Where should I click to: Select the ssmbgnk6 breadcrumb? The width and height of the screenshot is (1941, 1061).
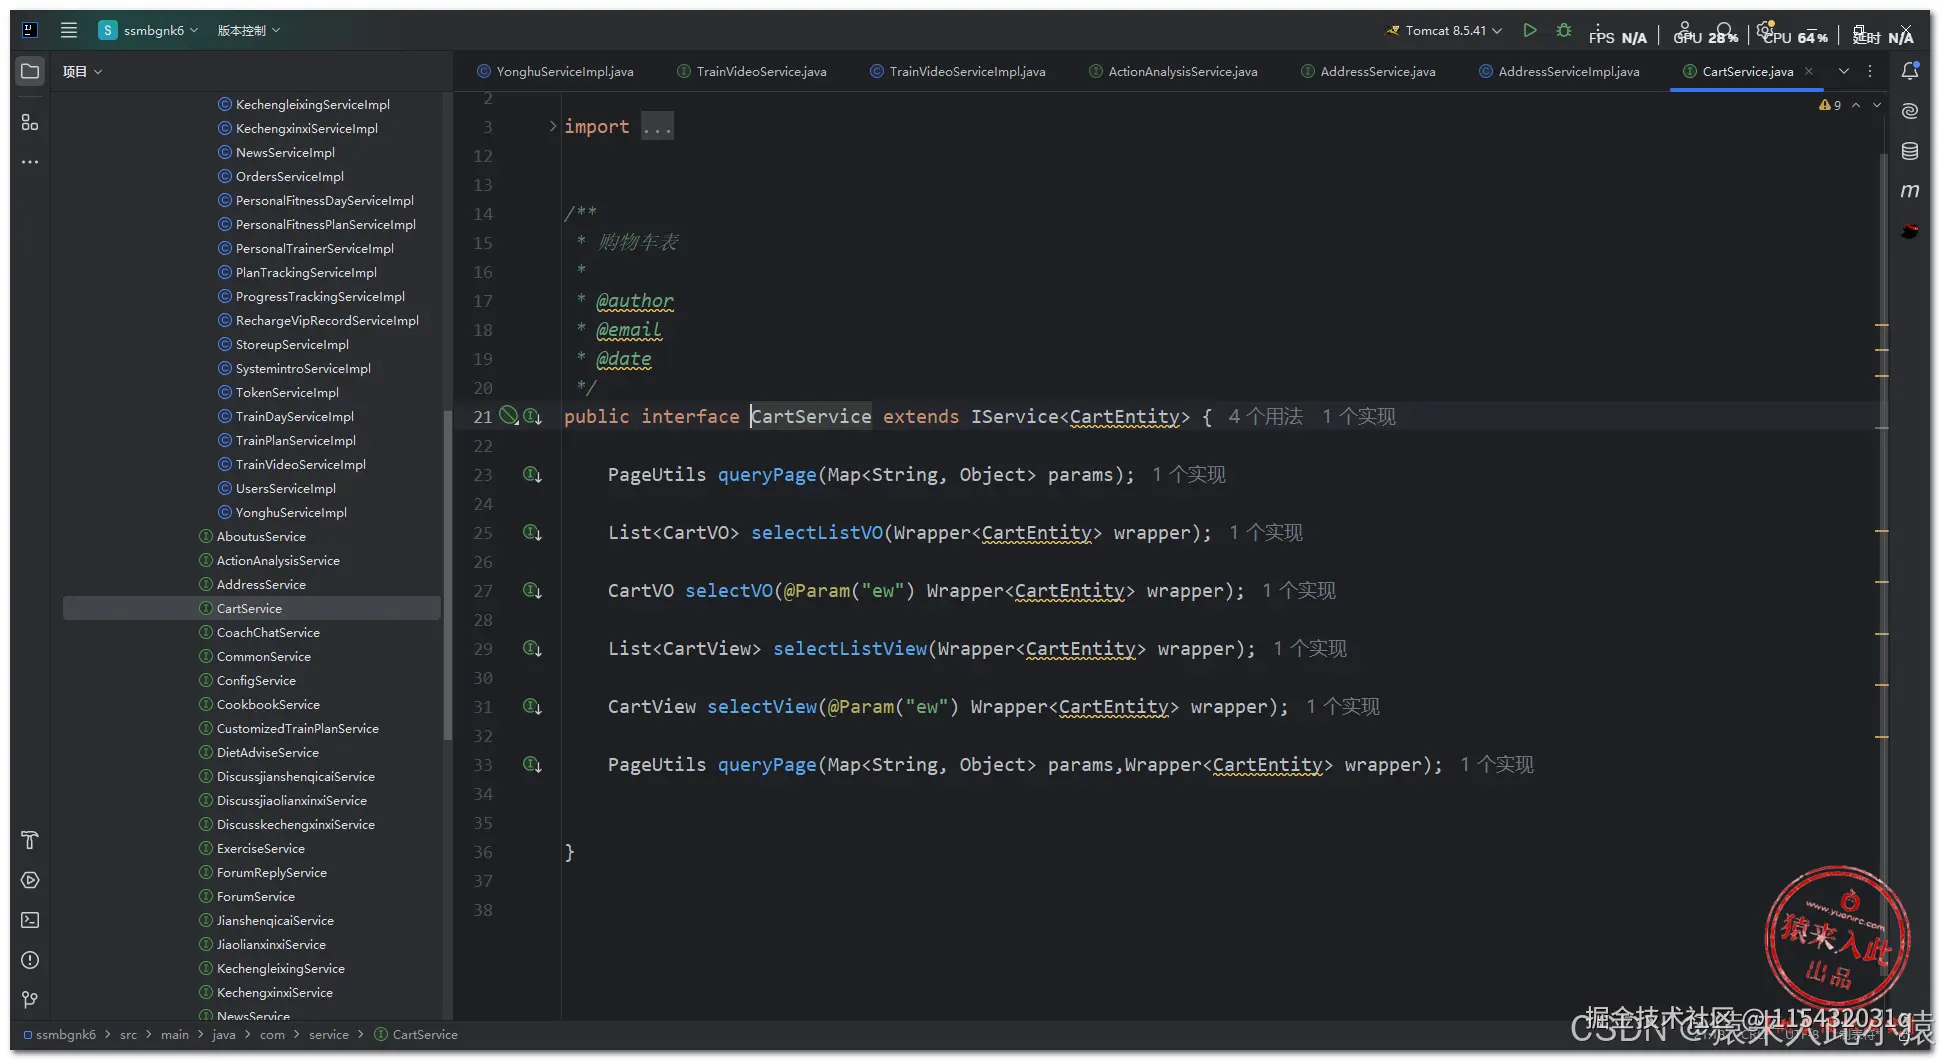[59, 1034]
